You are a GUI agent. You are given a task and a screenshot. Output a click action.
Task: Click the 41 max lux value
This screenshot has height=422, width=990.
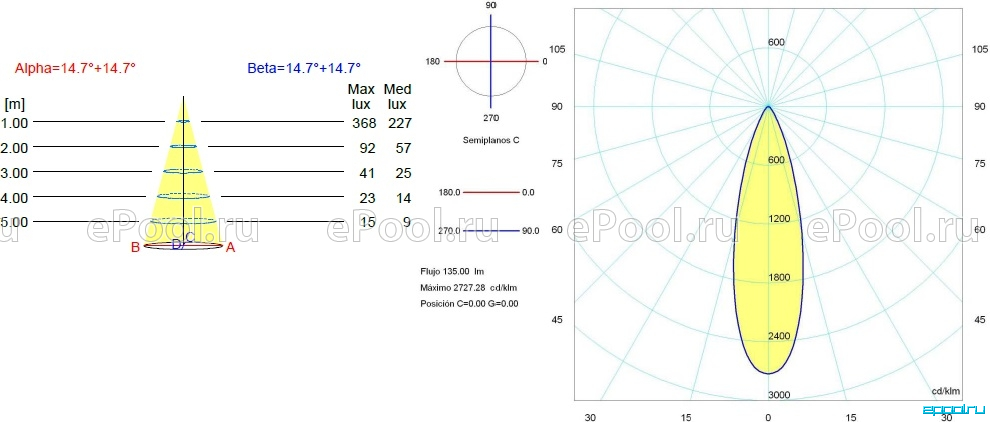[367, 173]
